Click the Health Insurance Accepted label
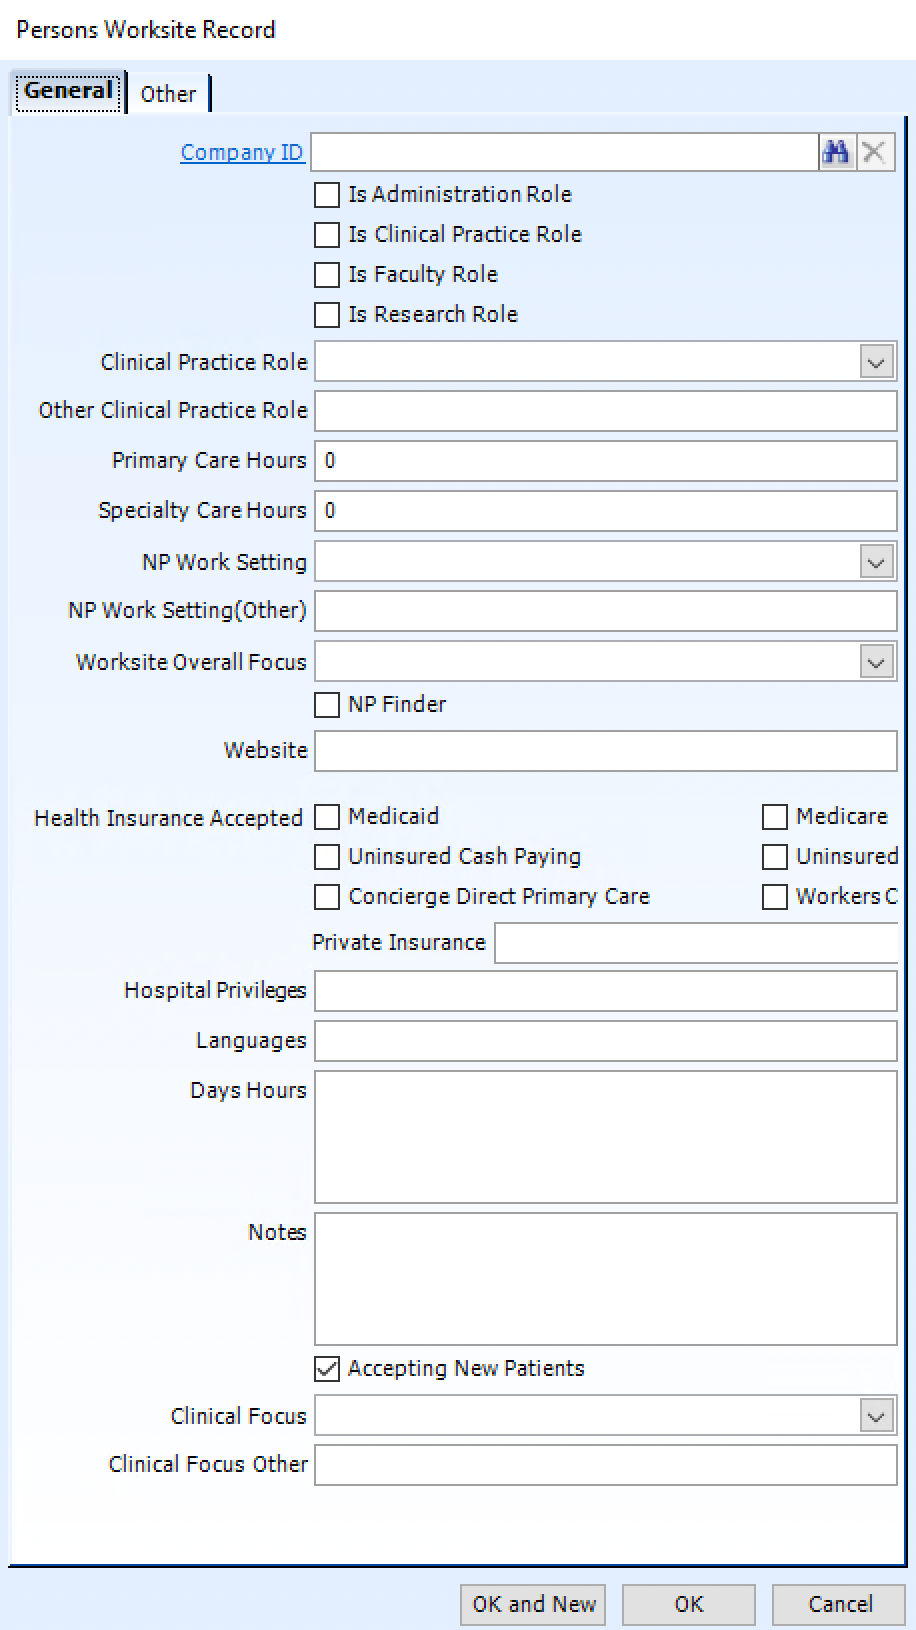The image size is (916, 1630). [168, 818]
